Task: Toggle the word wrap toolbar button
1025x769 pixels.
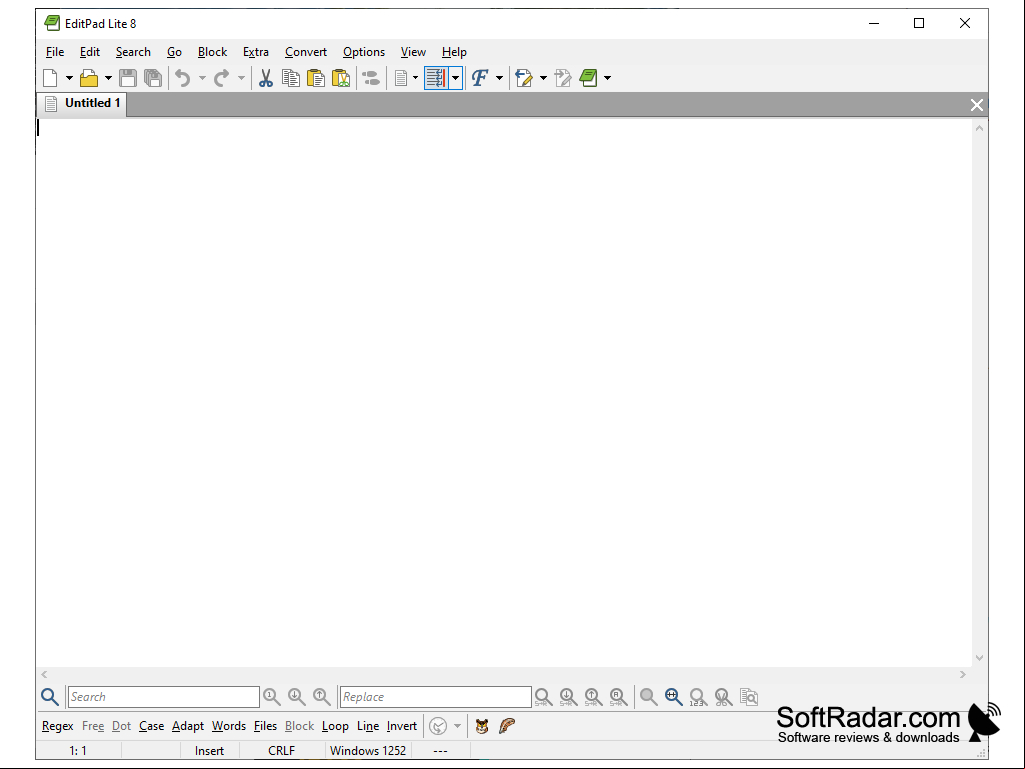Action: click(436, 78)
